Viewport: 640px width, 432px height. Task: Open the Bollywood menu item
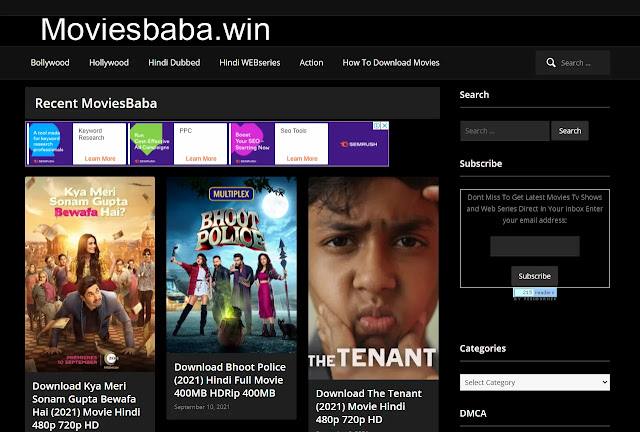[50, 62]
